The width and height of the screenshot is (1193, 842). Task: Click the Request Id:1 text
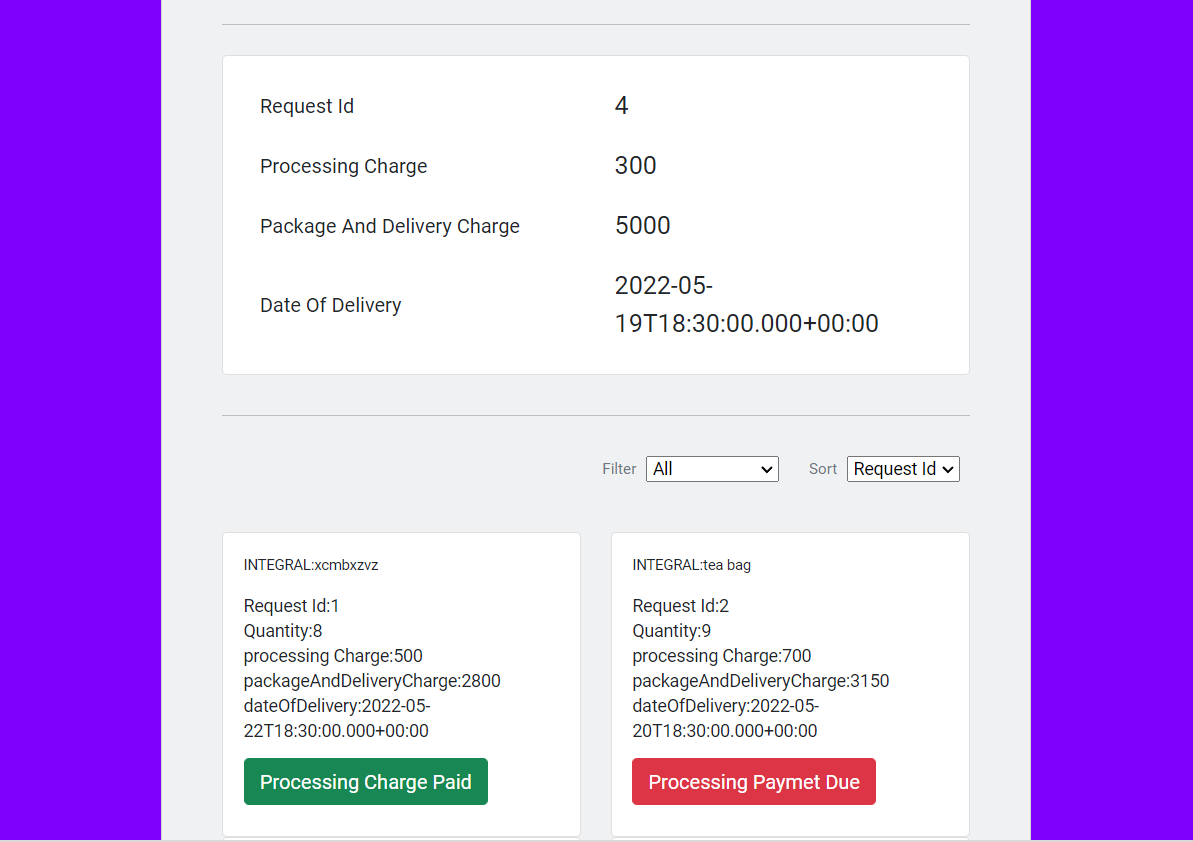291,605
